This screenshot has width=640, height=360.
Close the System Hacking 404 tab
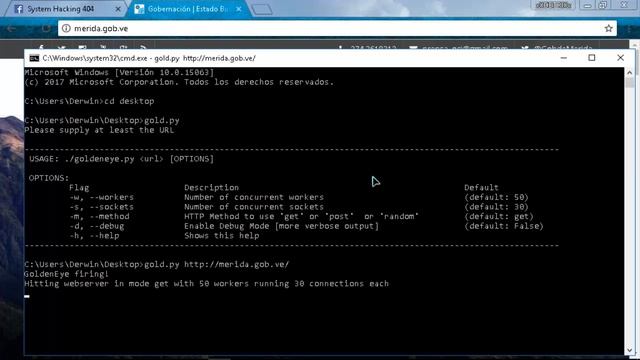[118, 9]
